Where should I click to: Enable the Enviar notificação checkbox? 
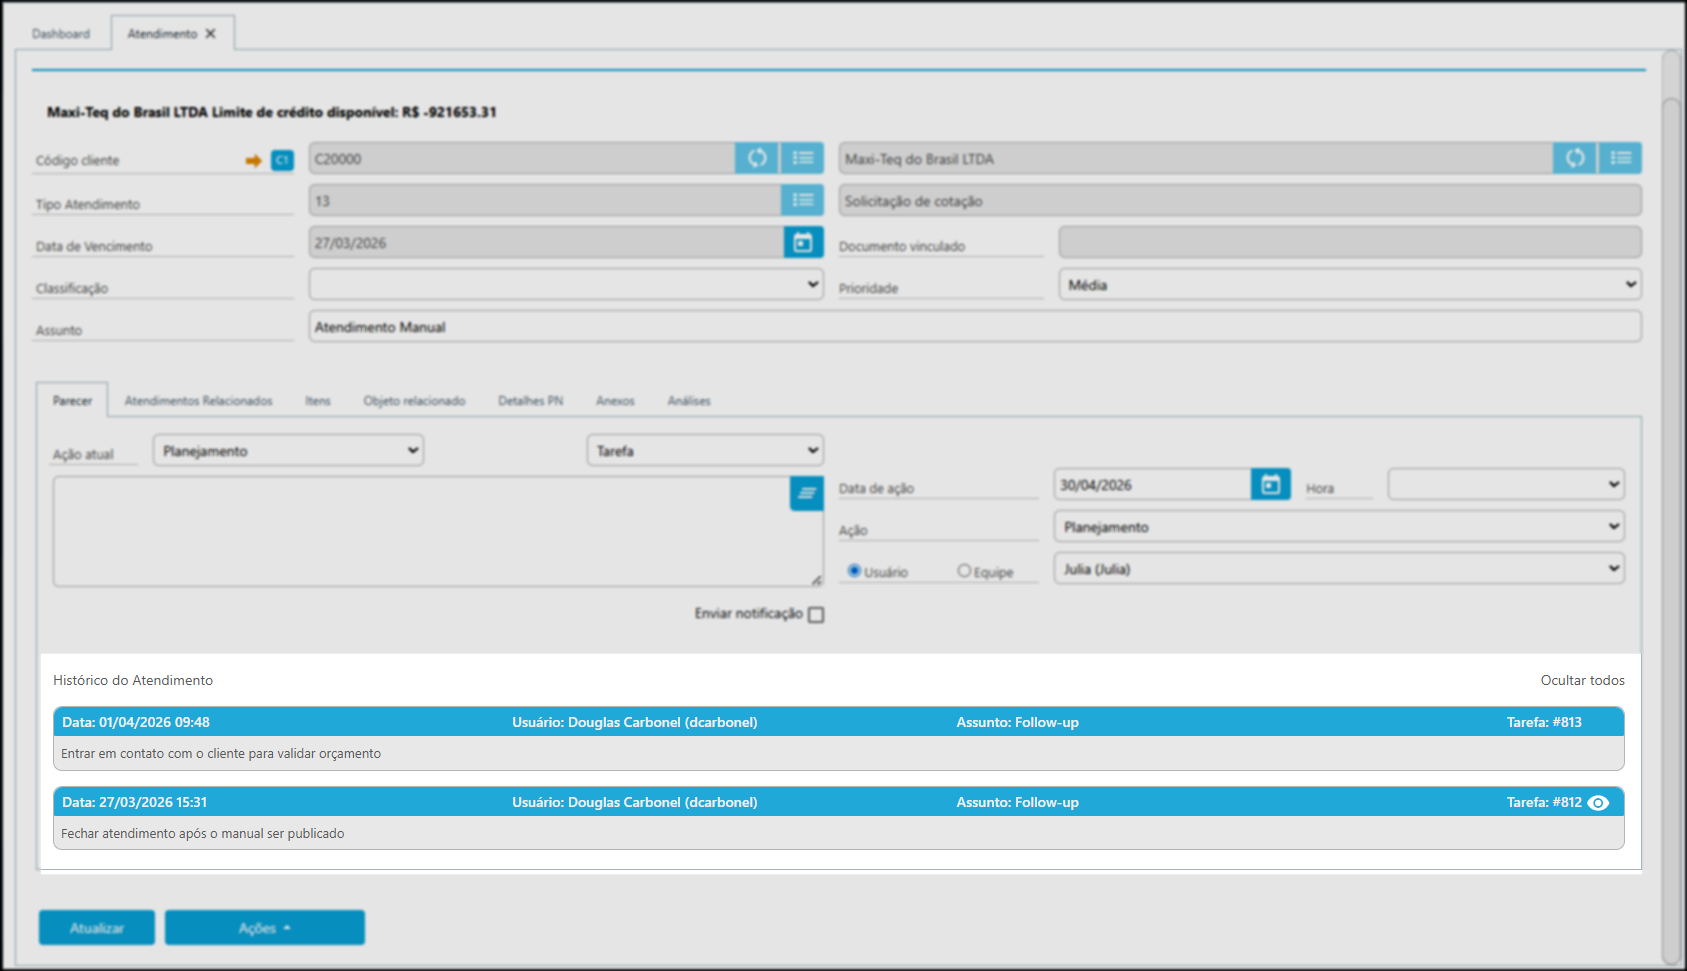click(x=816, y=615)
